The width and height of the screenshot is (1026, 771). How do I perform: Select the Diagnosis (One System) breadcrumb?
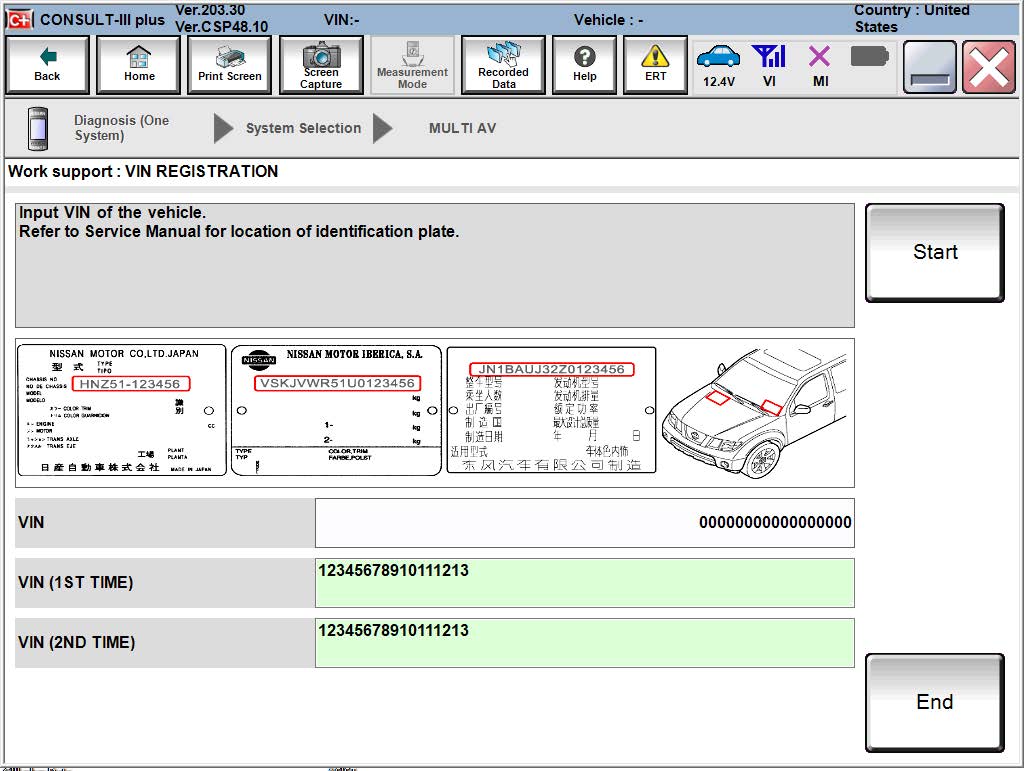click(122, 128)
